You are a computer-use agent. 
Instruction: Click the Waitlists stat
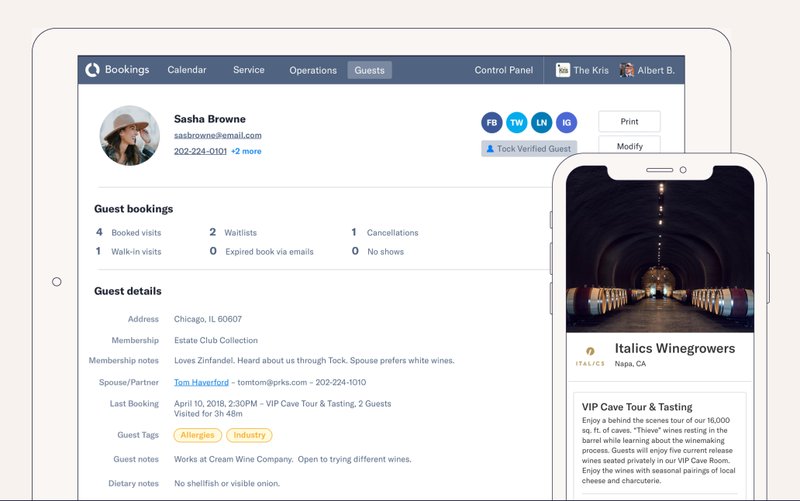(x=233, y=232)
